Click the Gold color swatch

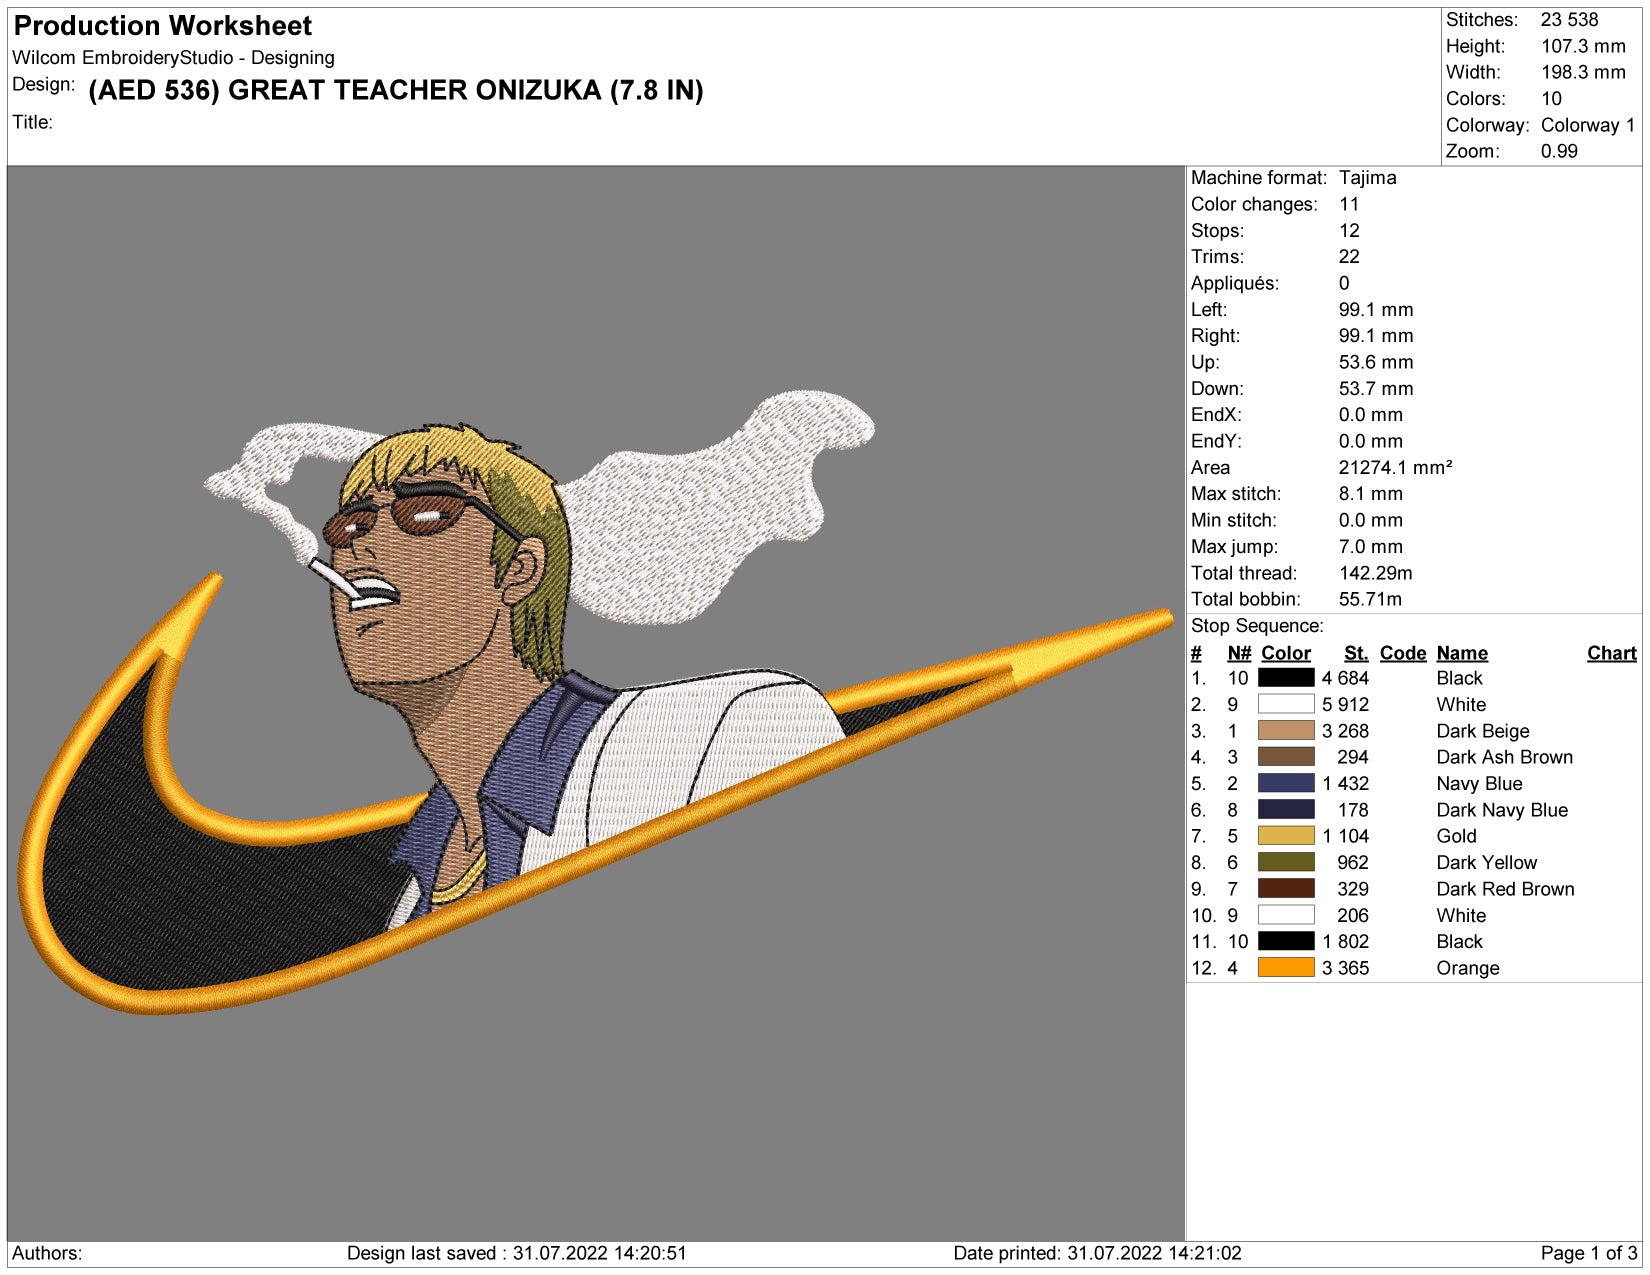tap(1286, 836)
